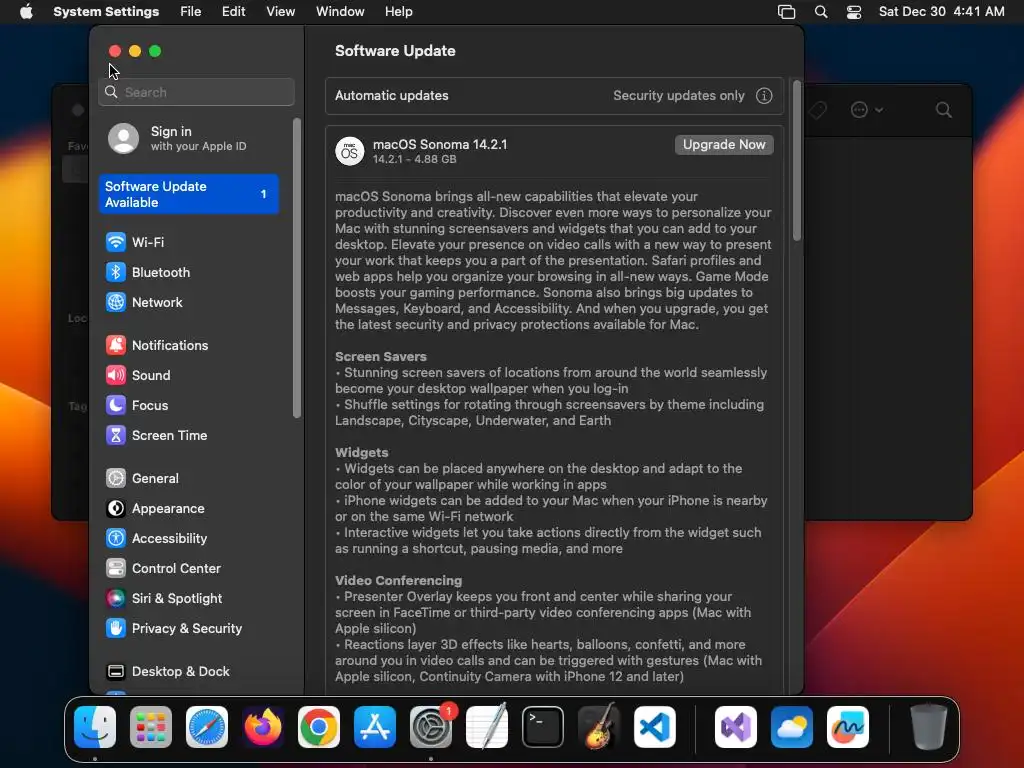
Task: Click Upgrade Now button
Action: click(x=724, y=144)
